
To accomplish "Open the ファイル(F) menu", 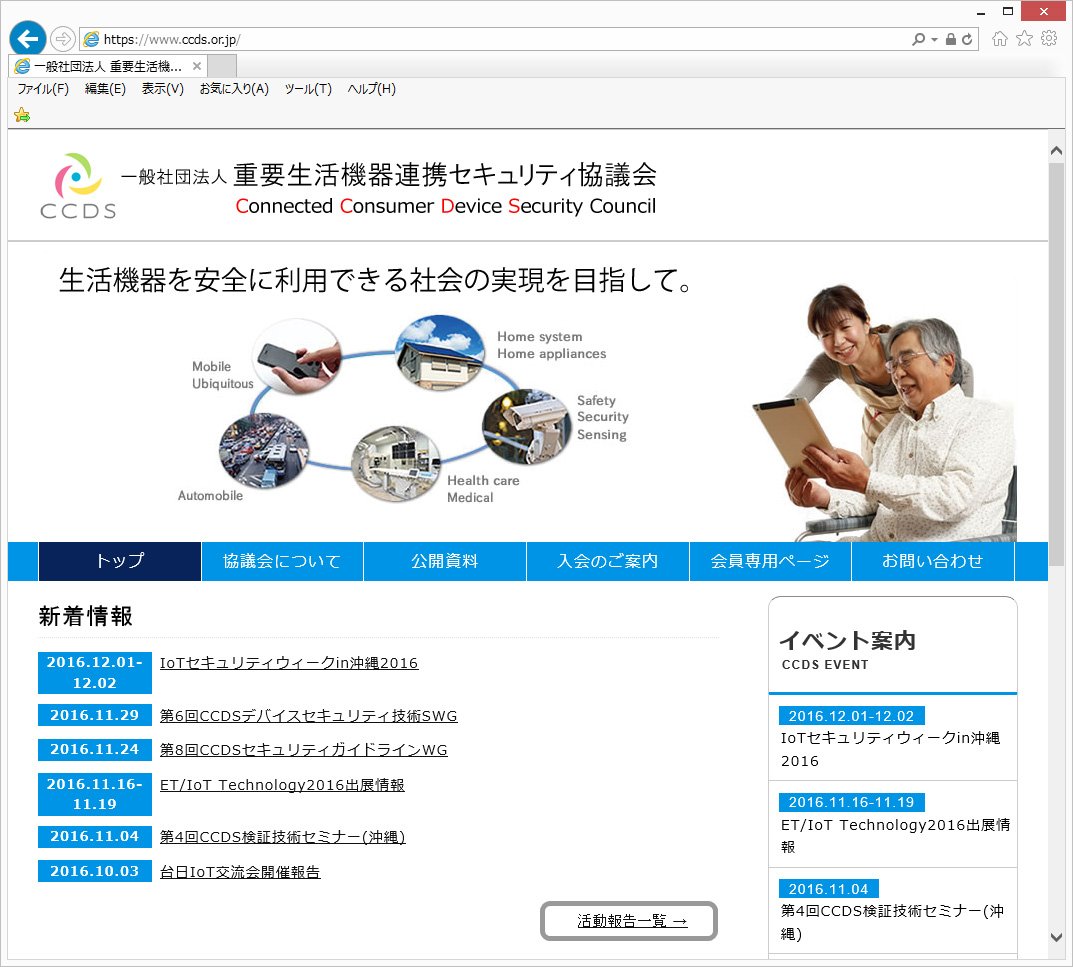I will 43,89.
